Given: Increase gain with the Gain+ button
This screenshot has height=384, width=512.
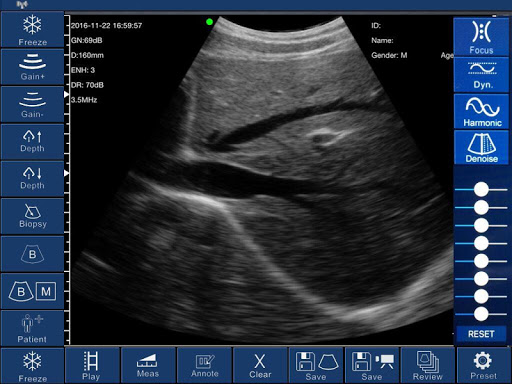Looking at the screenshot, I should [x=32, y=67].
